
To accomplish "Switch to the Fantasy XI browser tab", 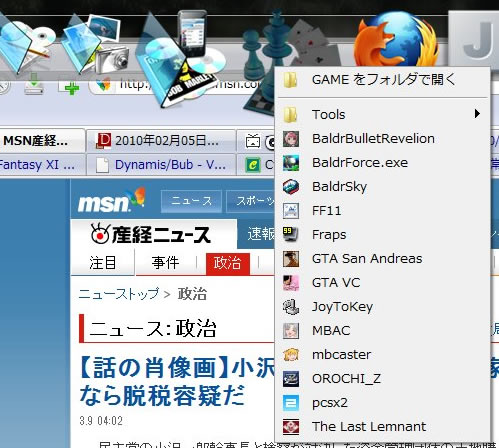I will [42, 165].
